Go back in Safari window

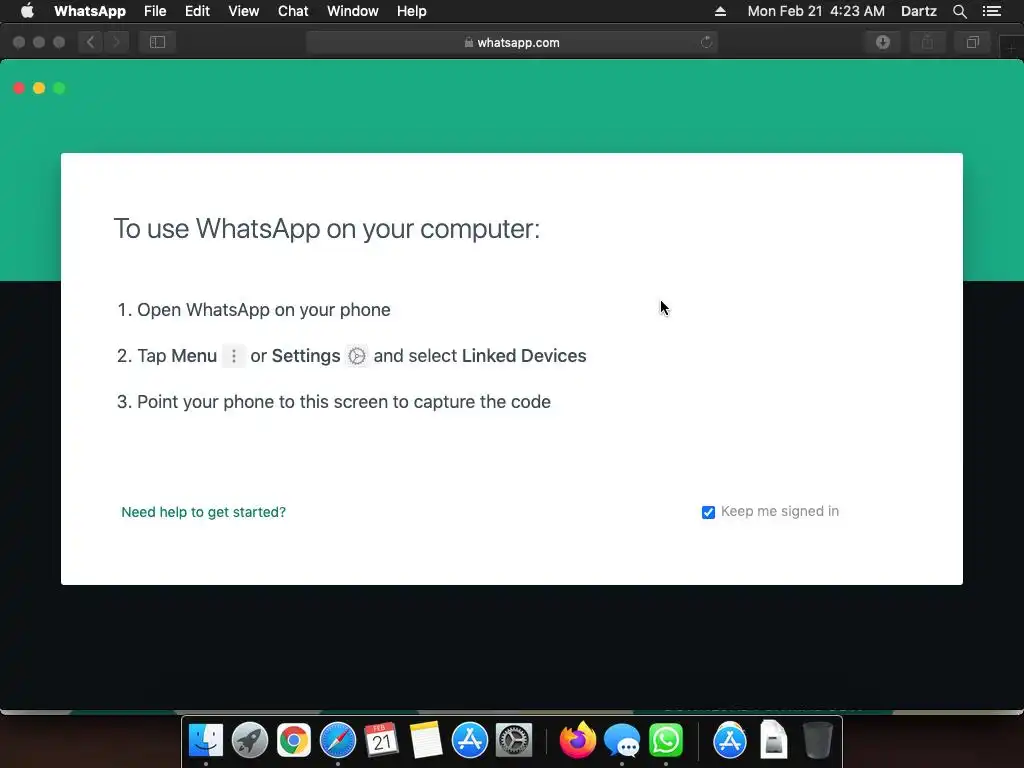[x=90, y=42]
